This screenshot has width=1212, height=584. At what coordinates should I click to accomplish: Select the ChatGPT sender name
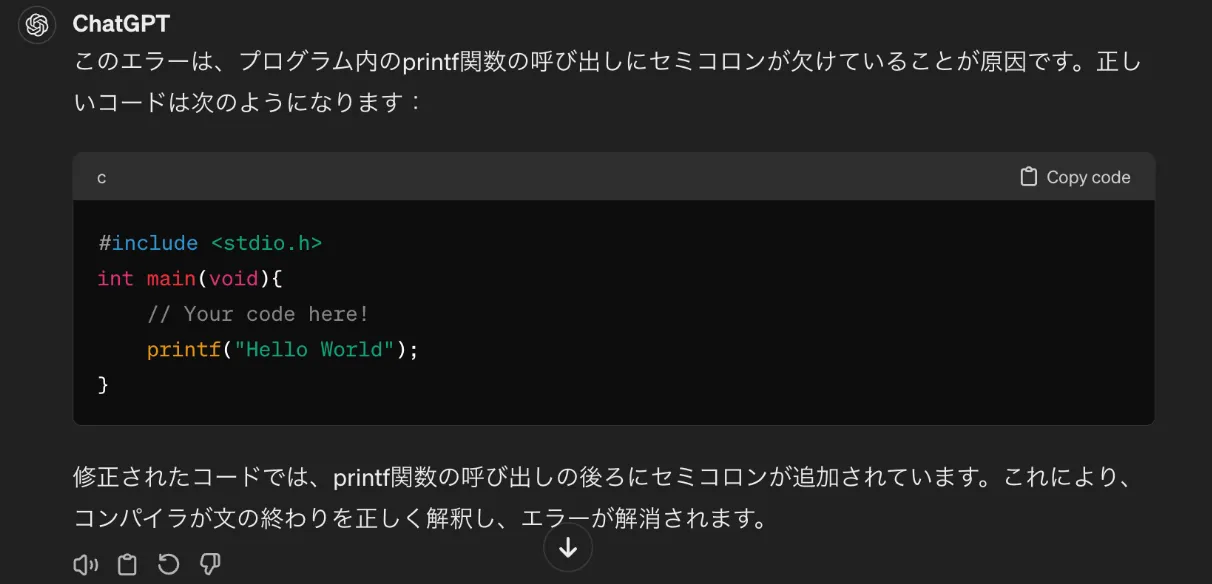(x=121, y=24)
